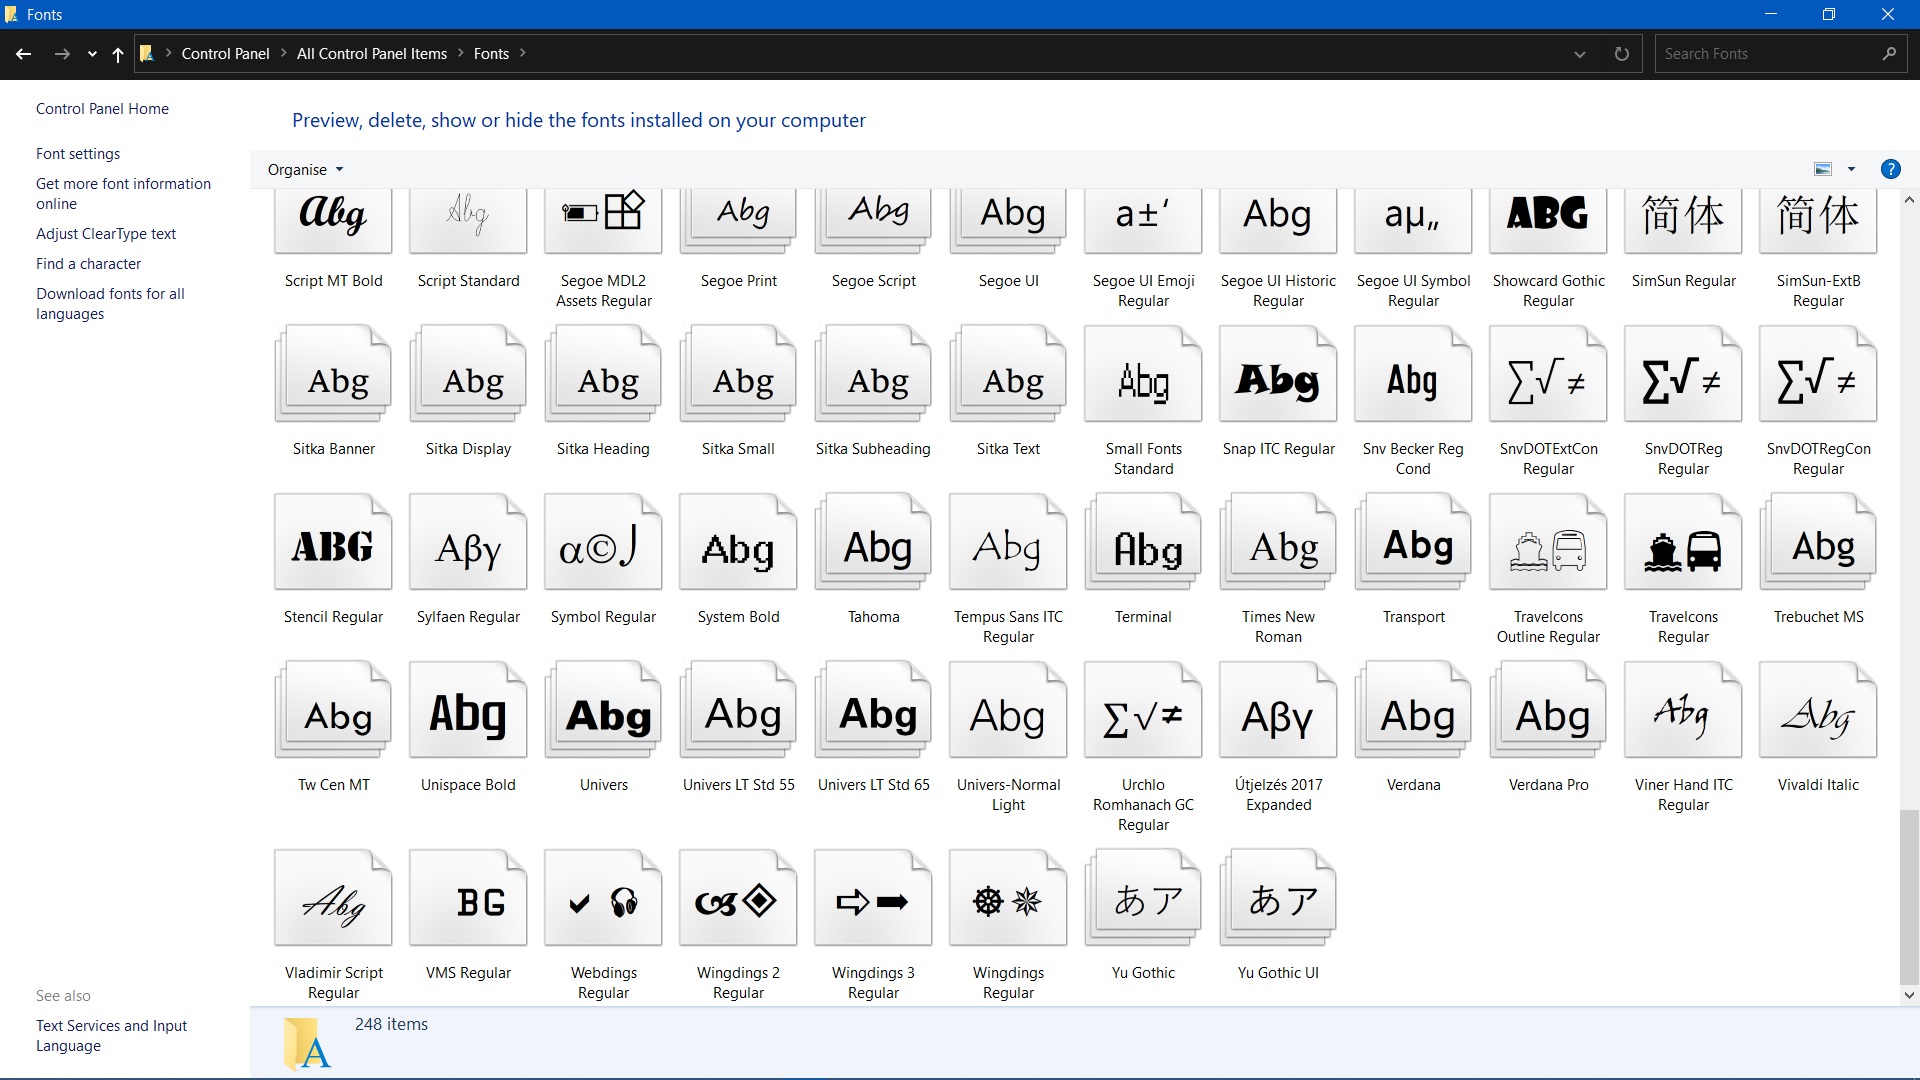Open Text Services and Input Language link
Screen dimensions: 1920x1080
[x=111, y=1036]
